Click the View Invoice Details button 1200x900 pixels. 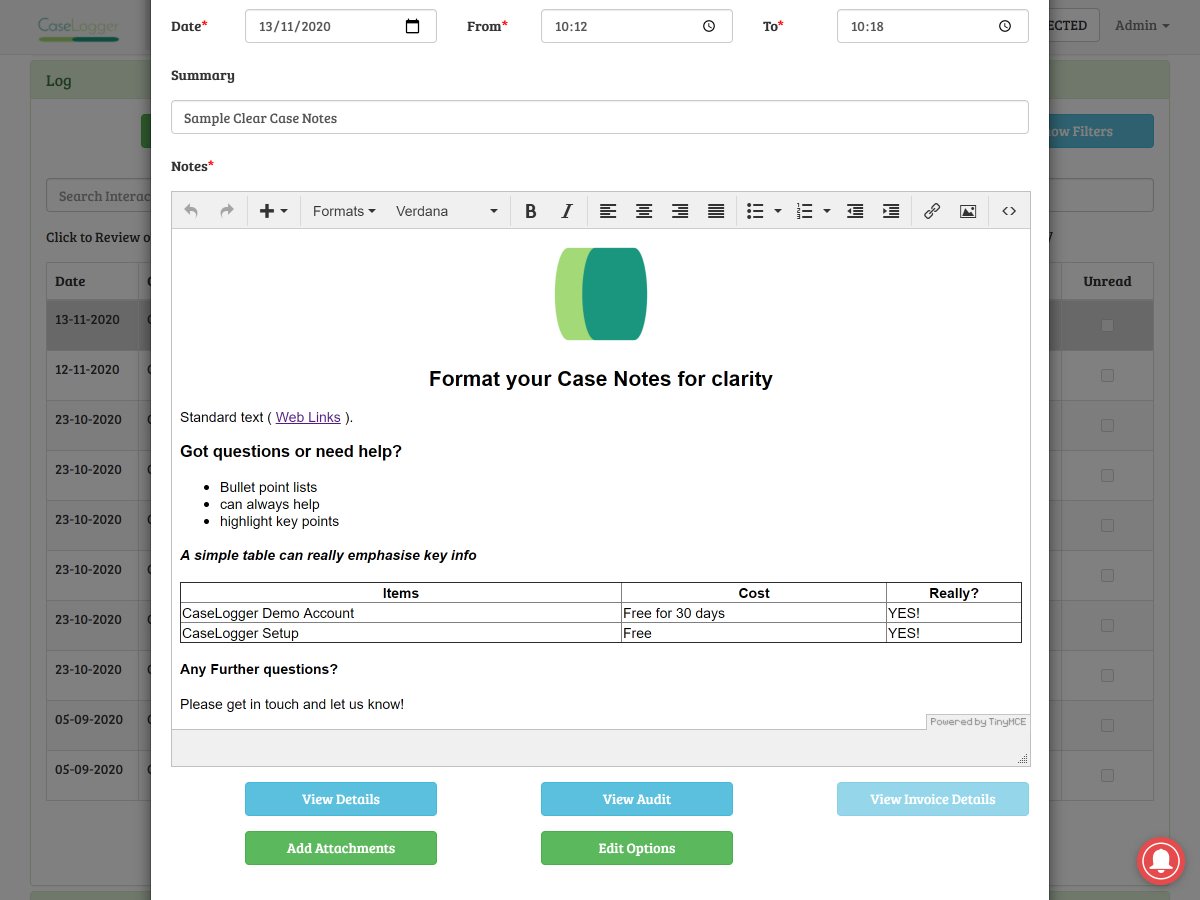[933, 799]
